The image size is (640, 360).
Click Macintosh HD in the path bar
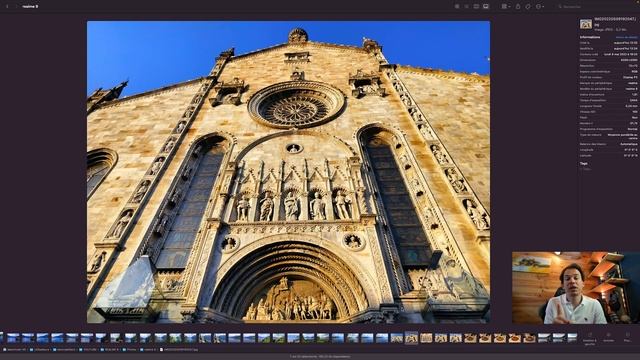click(x=14, y=350)
